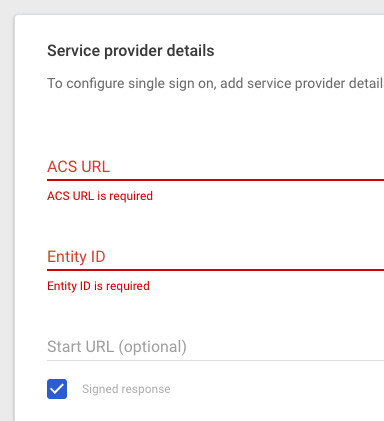Click the 'ACS URL is required' error
This screenshot has height=421, width=384.
pos(100,196)
